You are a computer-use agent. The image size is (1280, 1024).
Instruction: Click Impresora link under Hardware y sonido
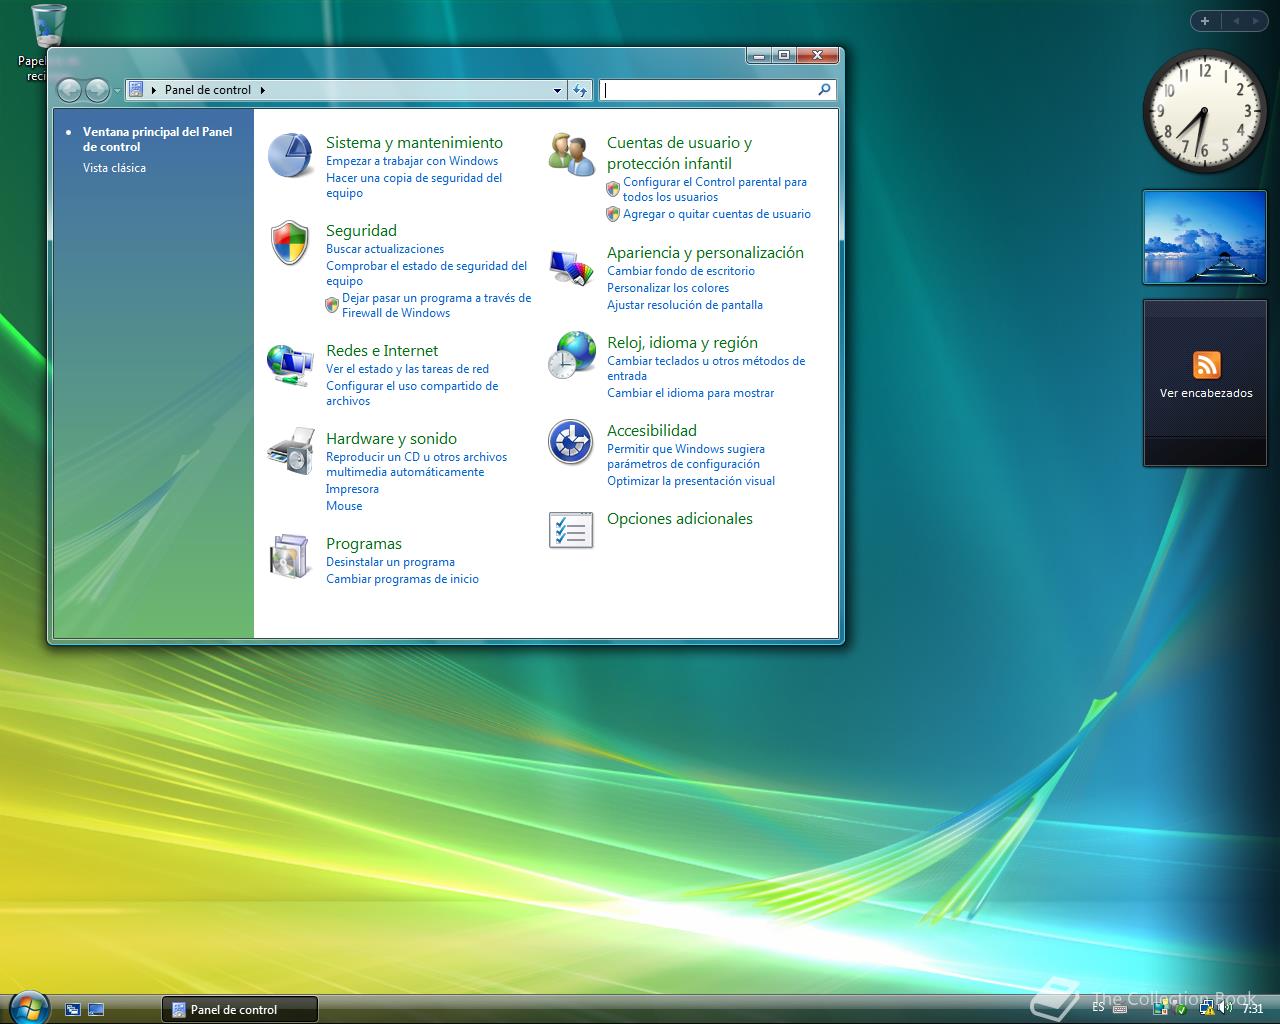[x=352, y=489]
